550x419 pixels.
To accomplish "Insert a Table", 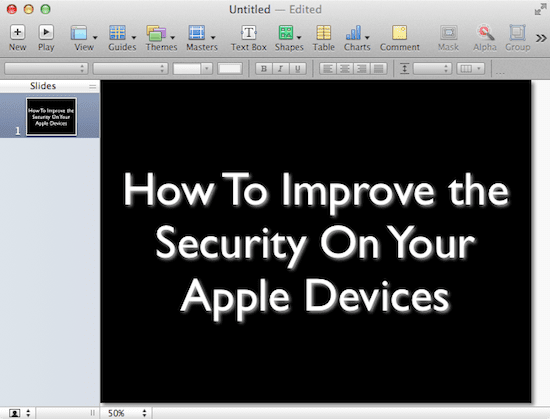I will [323, 37].
